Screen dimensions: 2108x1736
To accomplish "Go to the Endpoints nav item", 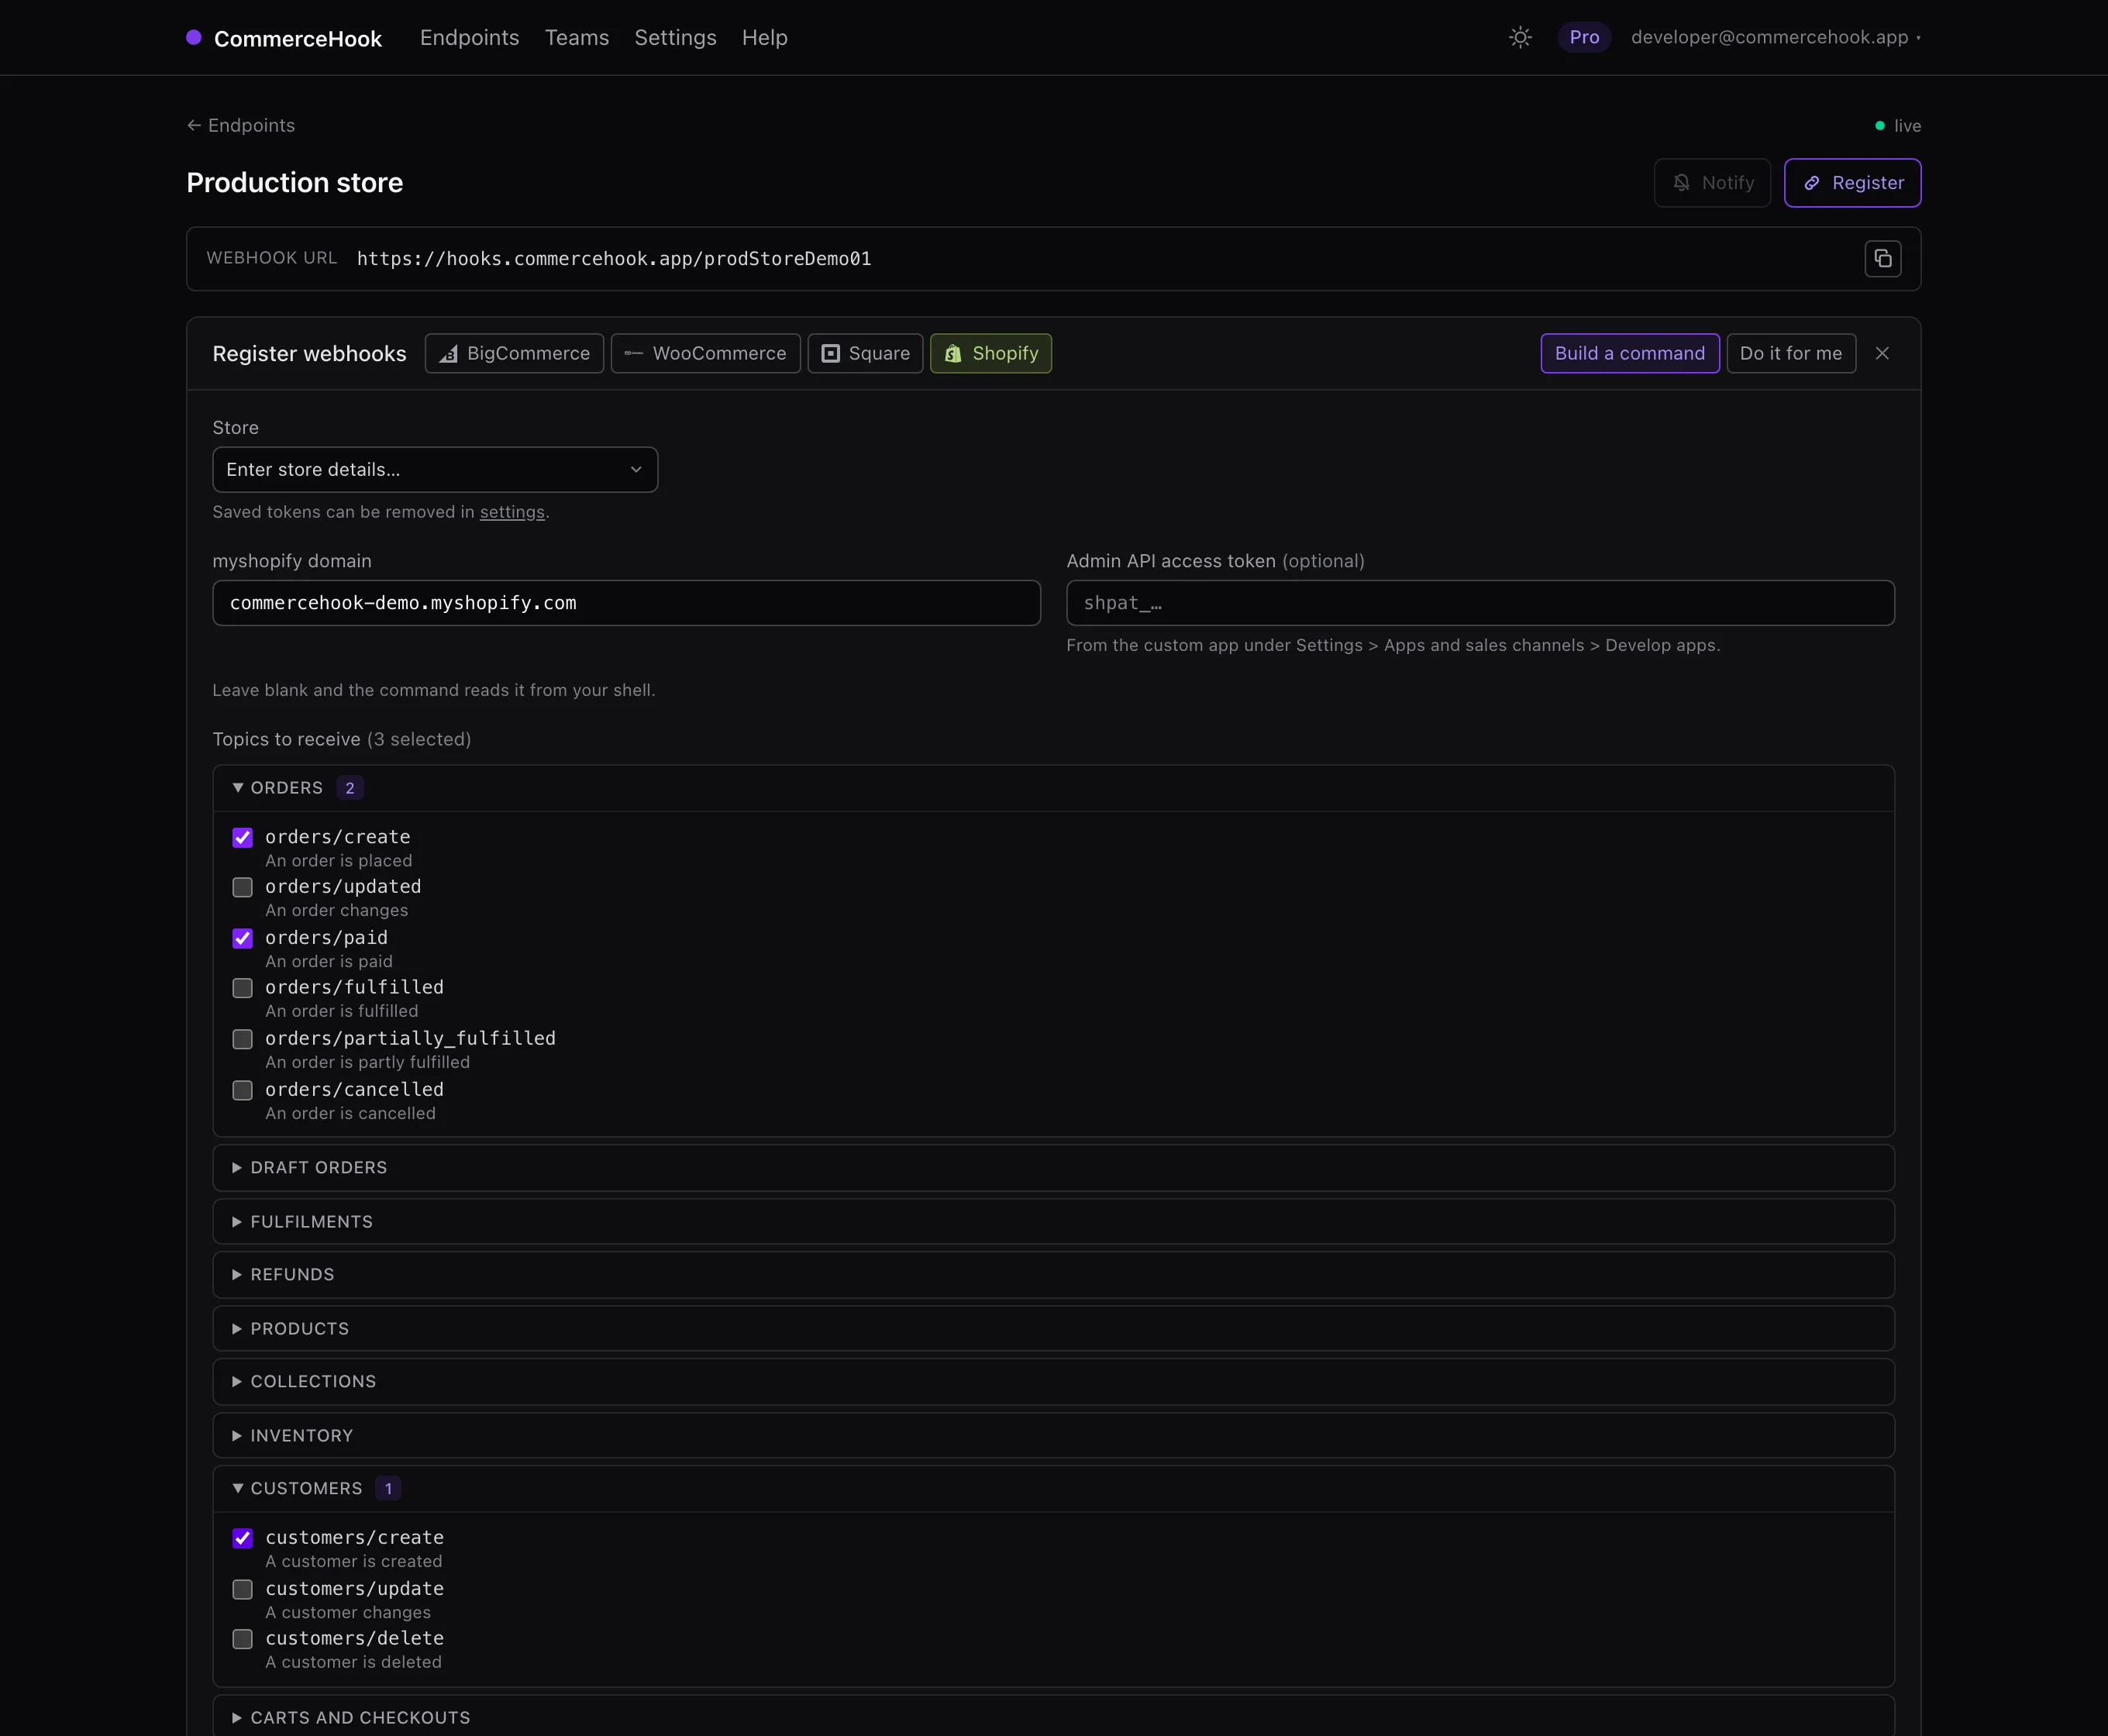I will pyautogui.click(x=469, y=38).
